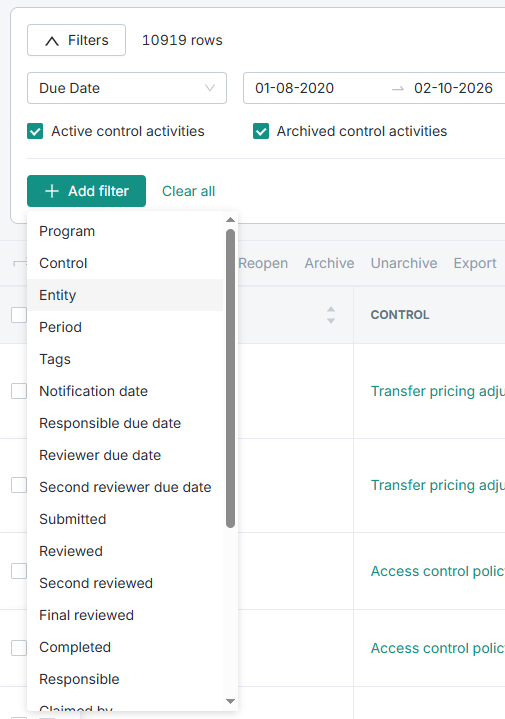This screenshot has width=505, height=719.
Task: Uncheck Archived control activities
Action: [x=261, y=131]
